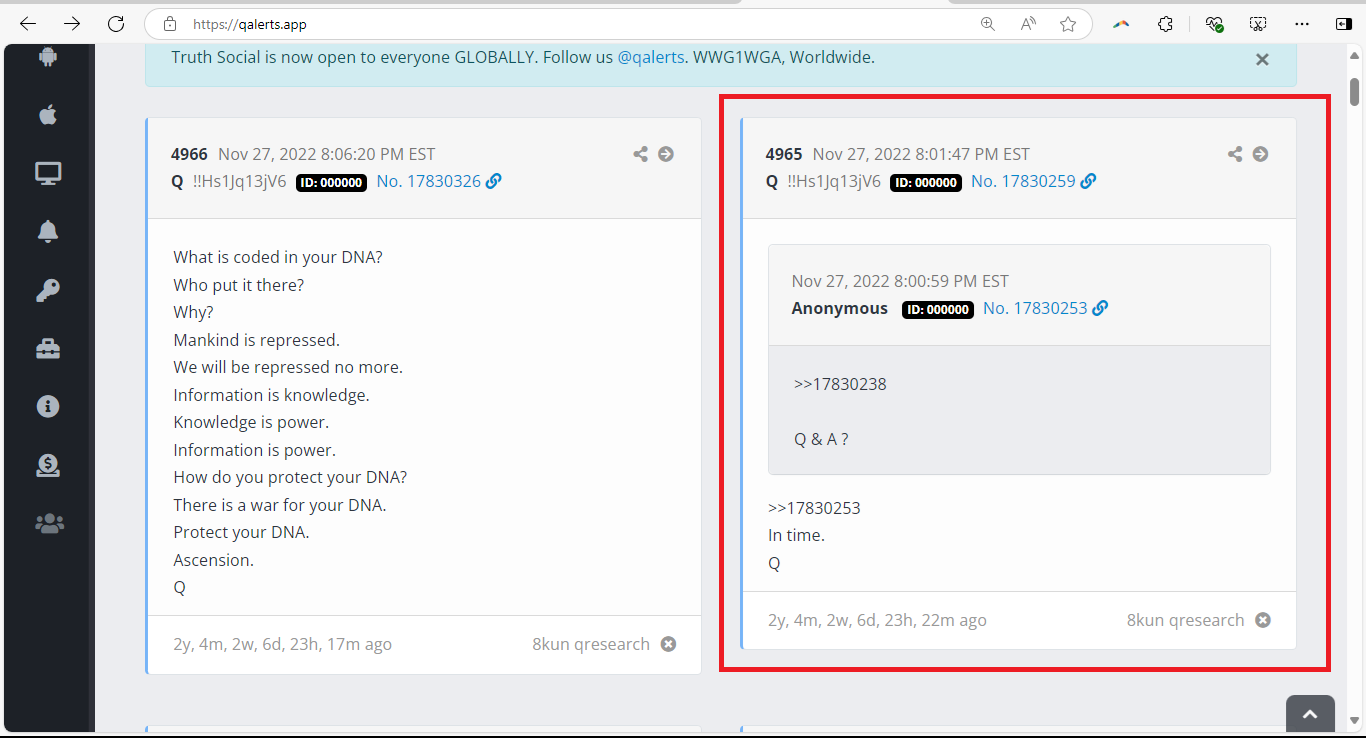
Task: Open browser Settings and more menu
Action: coord(1301,24)
